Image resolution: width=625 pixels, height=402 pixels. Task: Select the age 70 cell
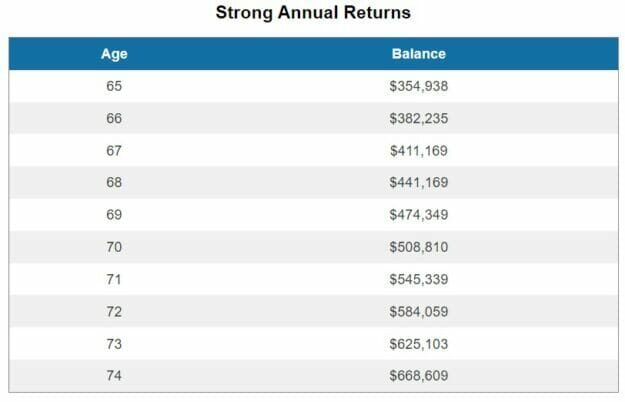pos(114,247)
